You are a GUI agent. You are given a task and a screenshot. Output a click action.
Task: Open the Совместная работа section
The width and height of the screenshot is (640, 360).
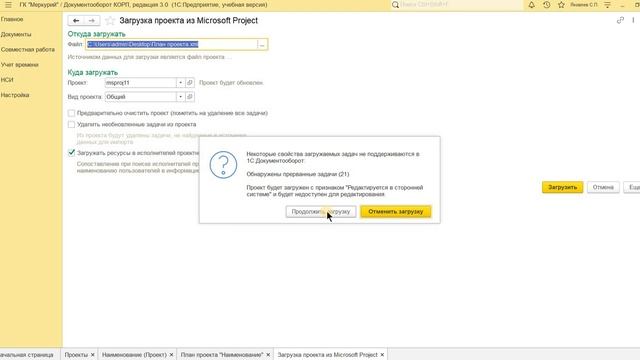28,49
